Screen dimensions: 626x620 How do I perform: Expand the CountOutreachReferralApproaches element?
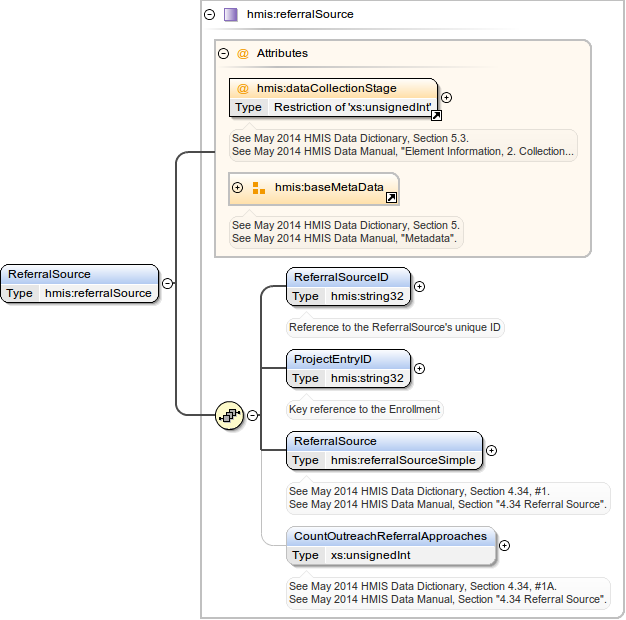coord(504,545)
